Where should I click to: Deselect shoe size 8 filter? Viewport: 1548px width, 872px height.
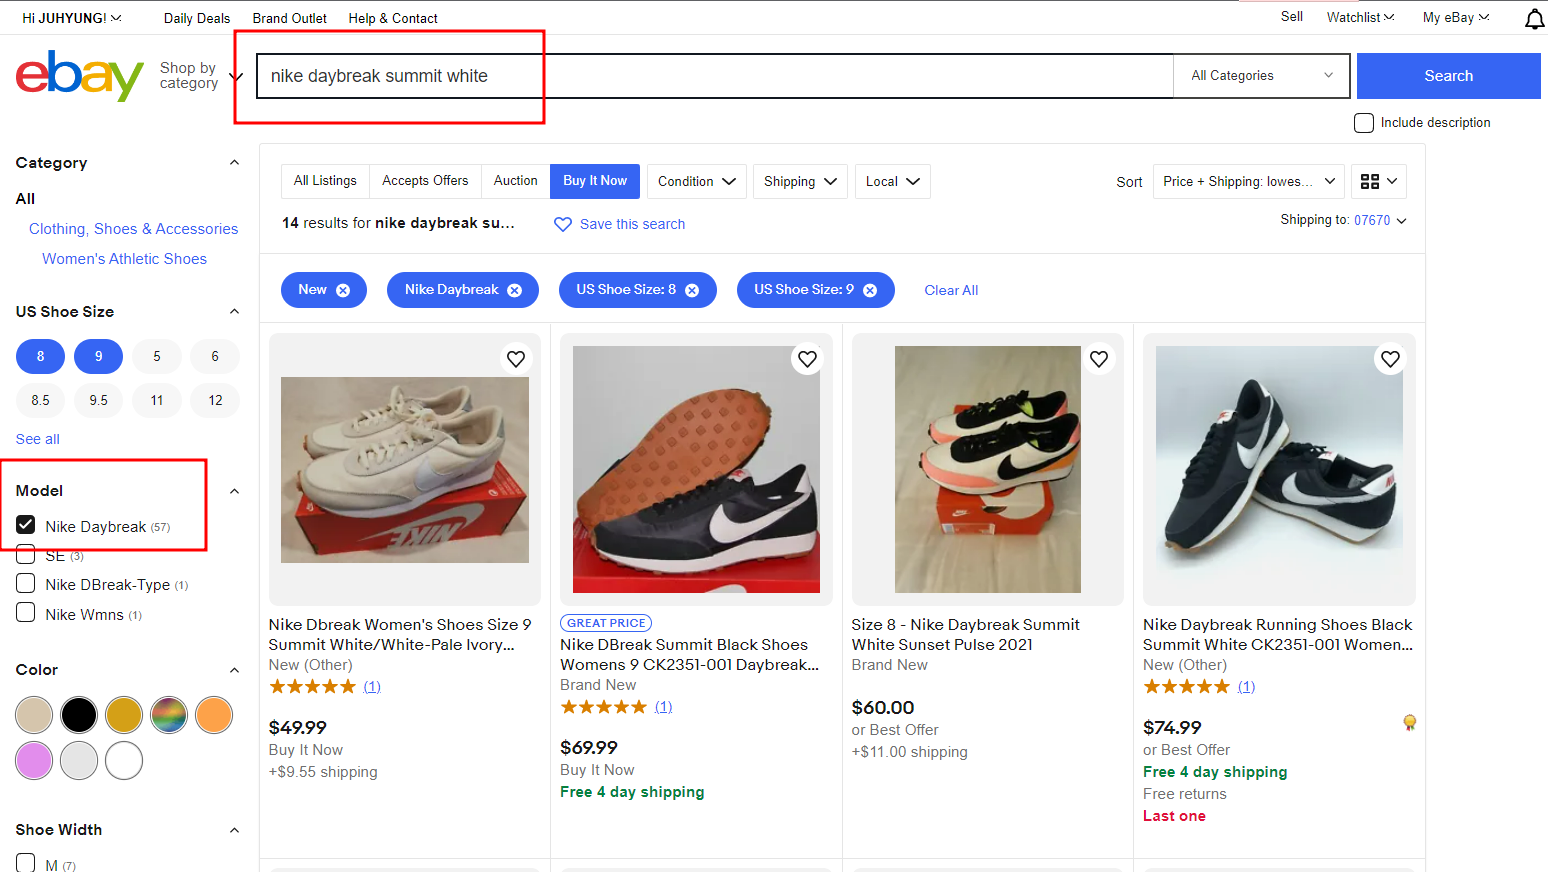(40, 356)
